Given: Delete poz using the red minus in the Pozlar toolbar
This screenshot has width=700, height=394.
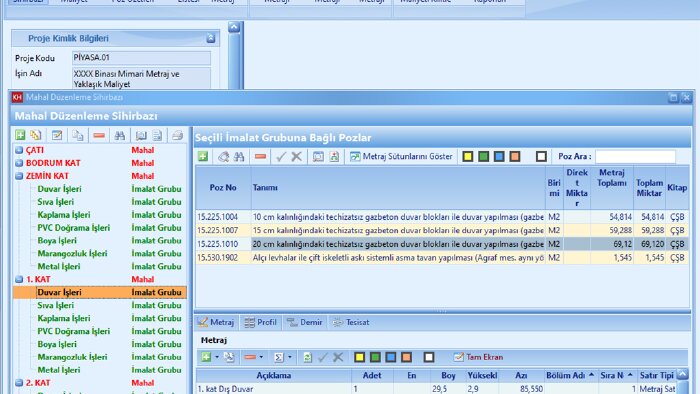Looking at the screenshot, I should 261,157.
